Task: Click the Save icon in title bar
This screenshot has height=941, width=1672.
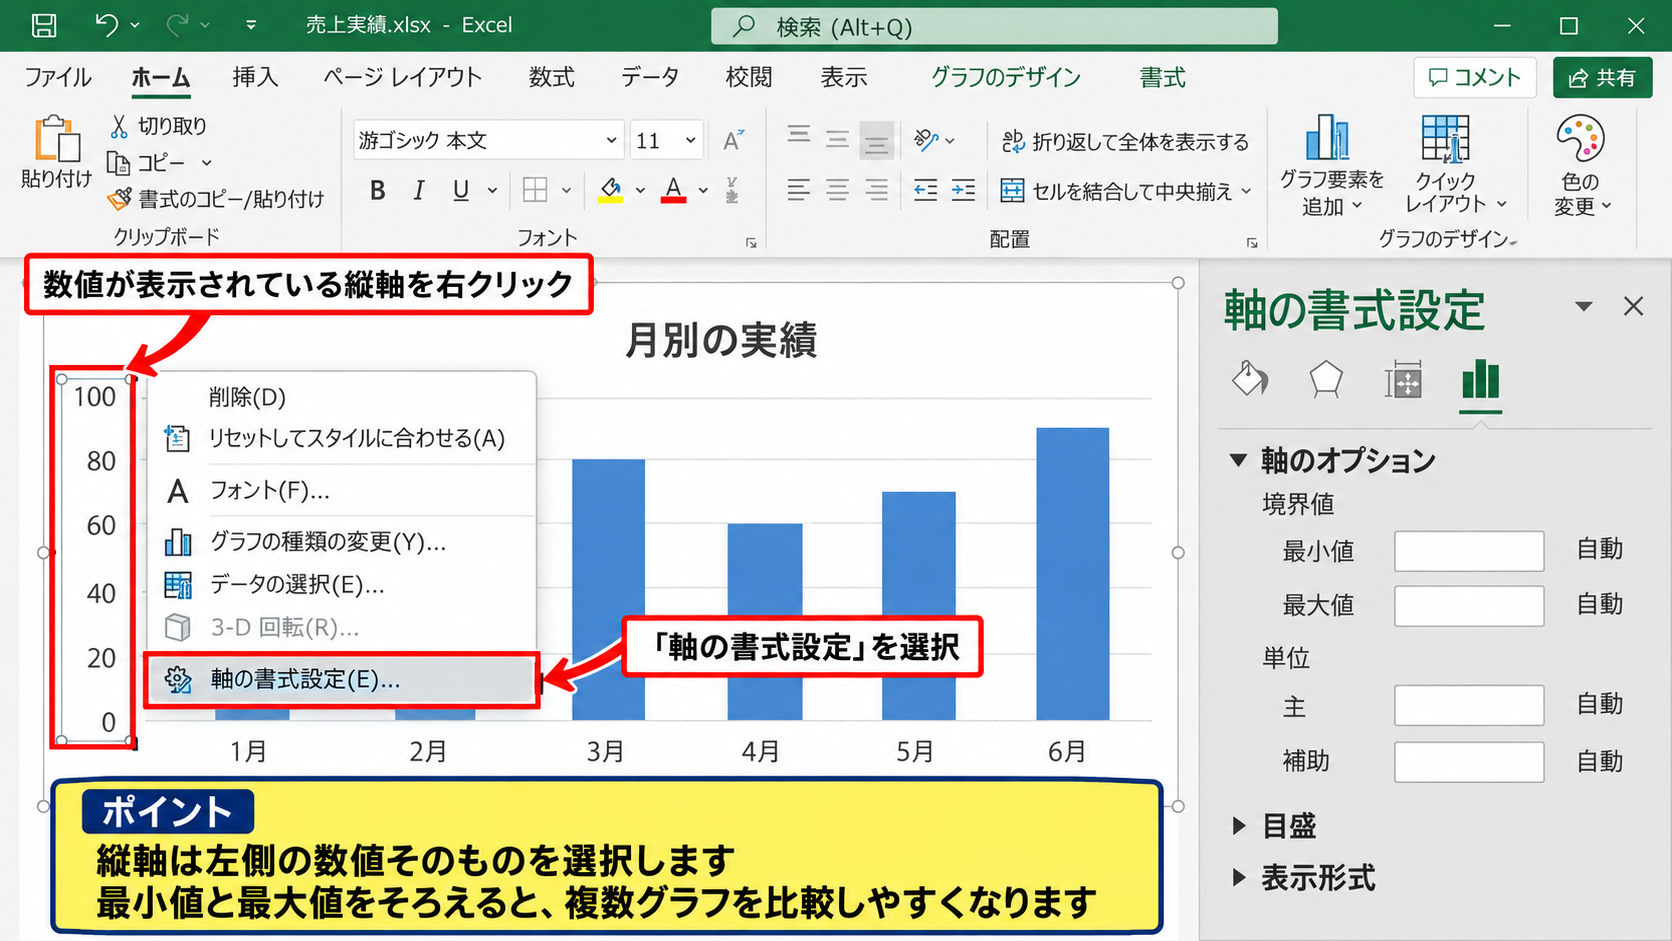Action: tap(44, 25)
